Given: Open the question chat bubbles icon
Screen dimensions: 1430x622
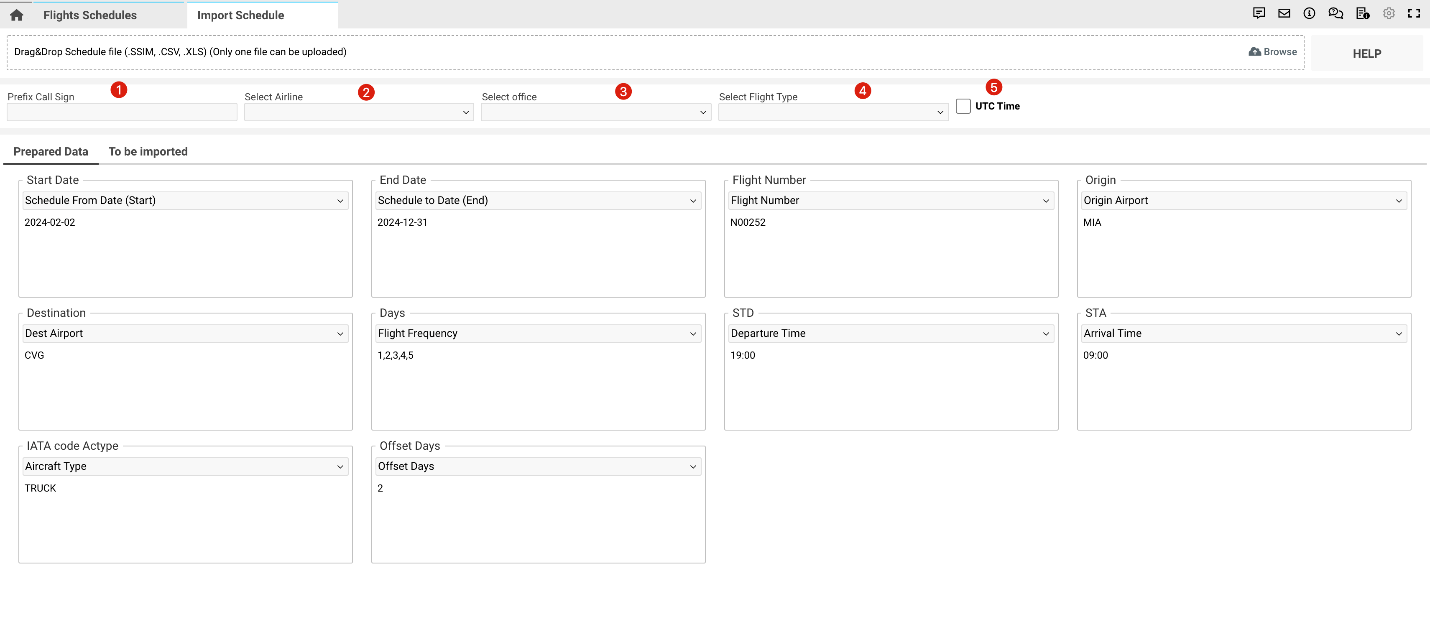Looking at the screenshot, I should click(1335, 14).
